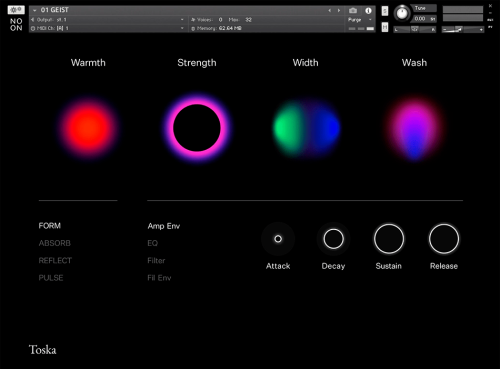
Task: Open the Purge dropdown menu
Action: coord(360,20)
